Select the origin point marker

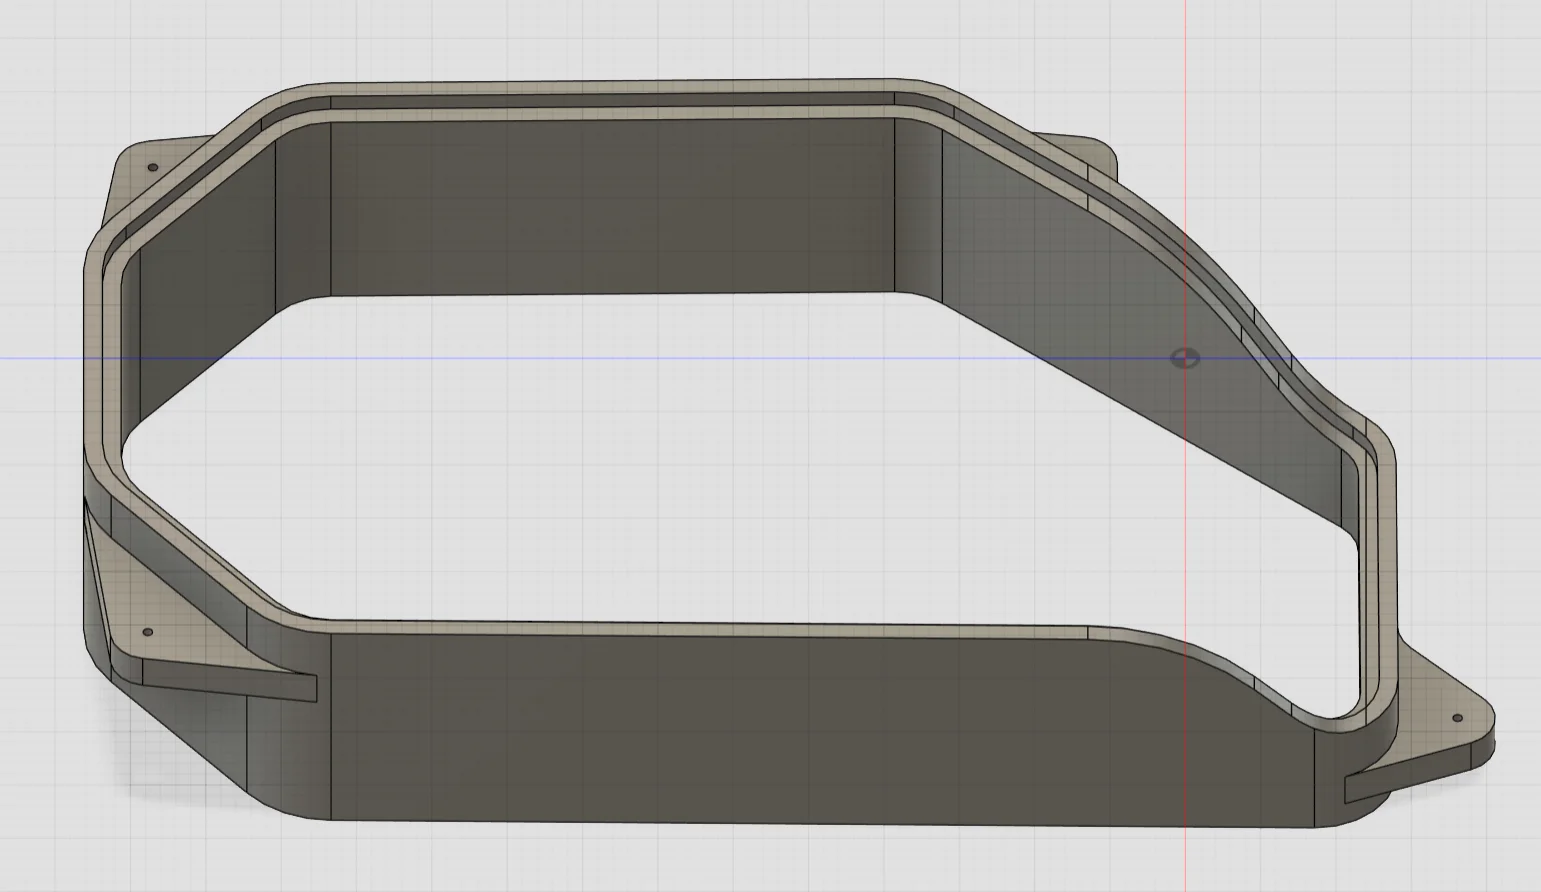(1185, 358)
